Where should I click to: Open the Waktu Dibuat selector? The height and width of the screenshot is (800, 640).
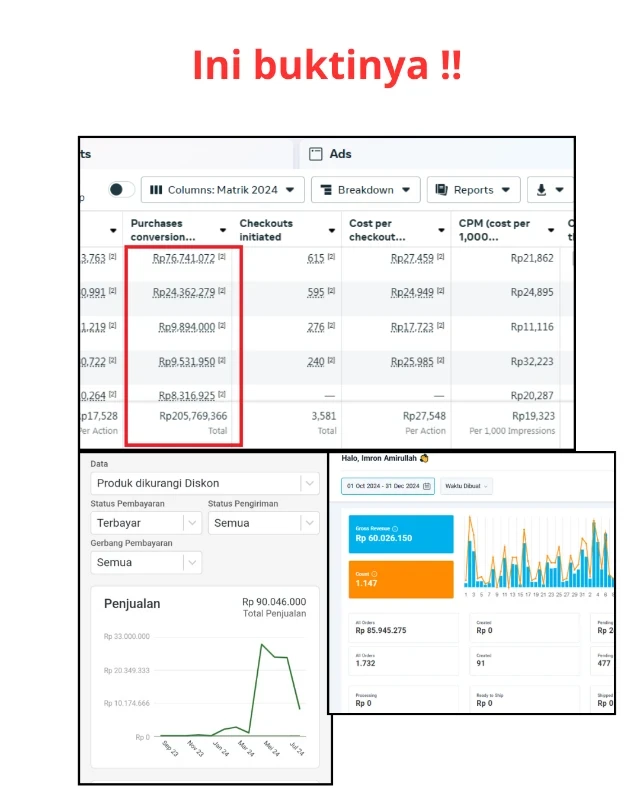466,486
